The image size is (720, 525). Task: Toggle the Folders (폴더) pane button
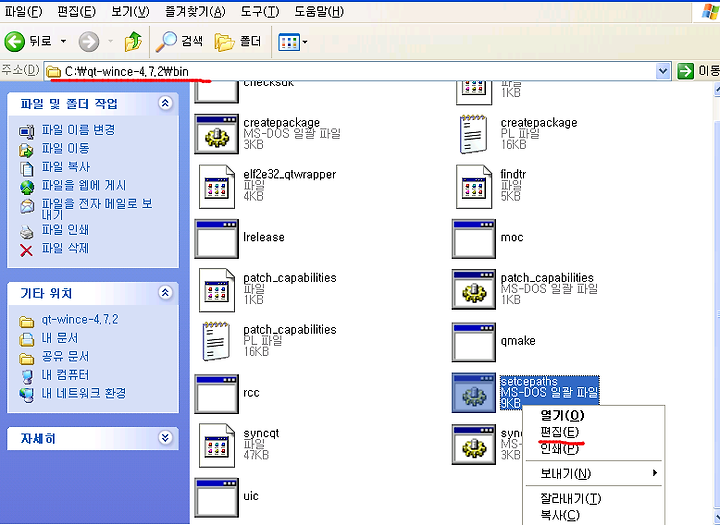point(238,41)
